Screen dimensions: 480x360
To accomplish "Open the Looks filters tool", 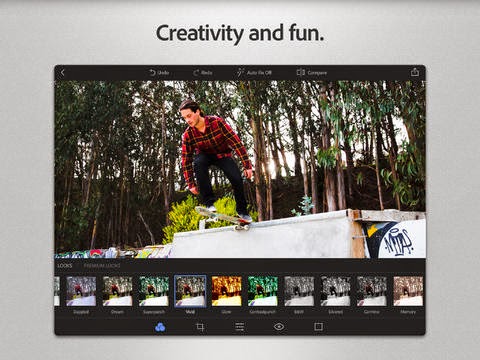I will [160, 327].
